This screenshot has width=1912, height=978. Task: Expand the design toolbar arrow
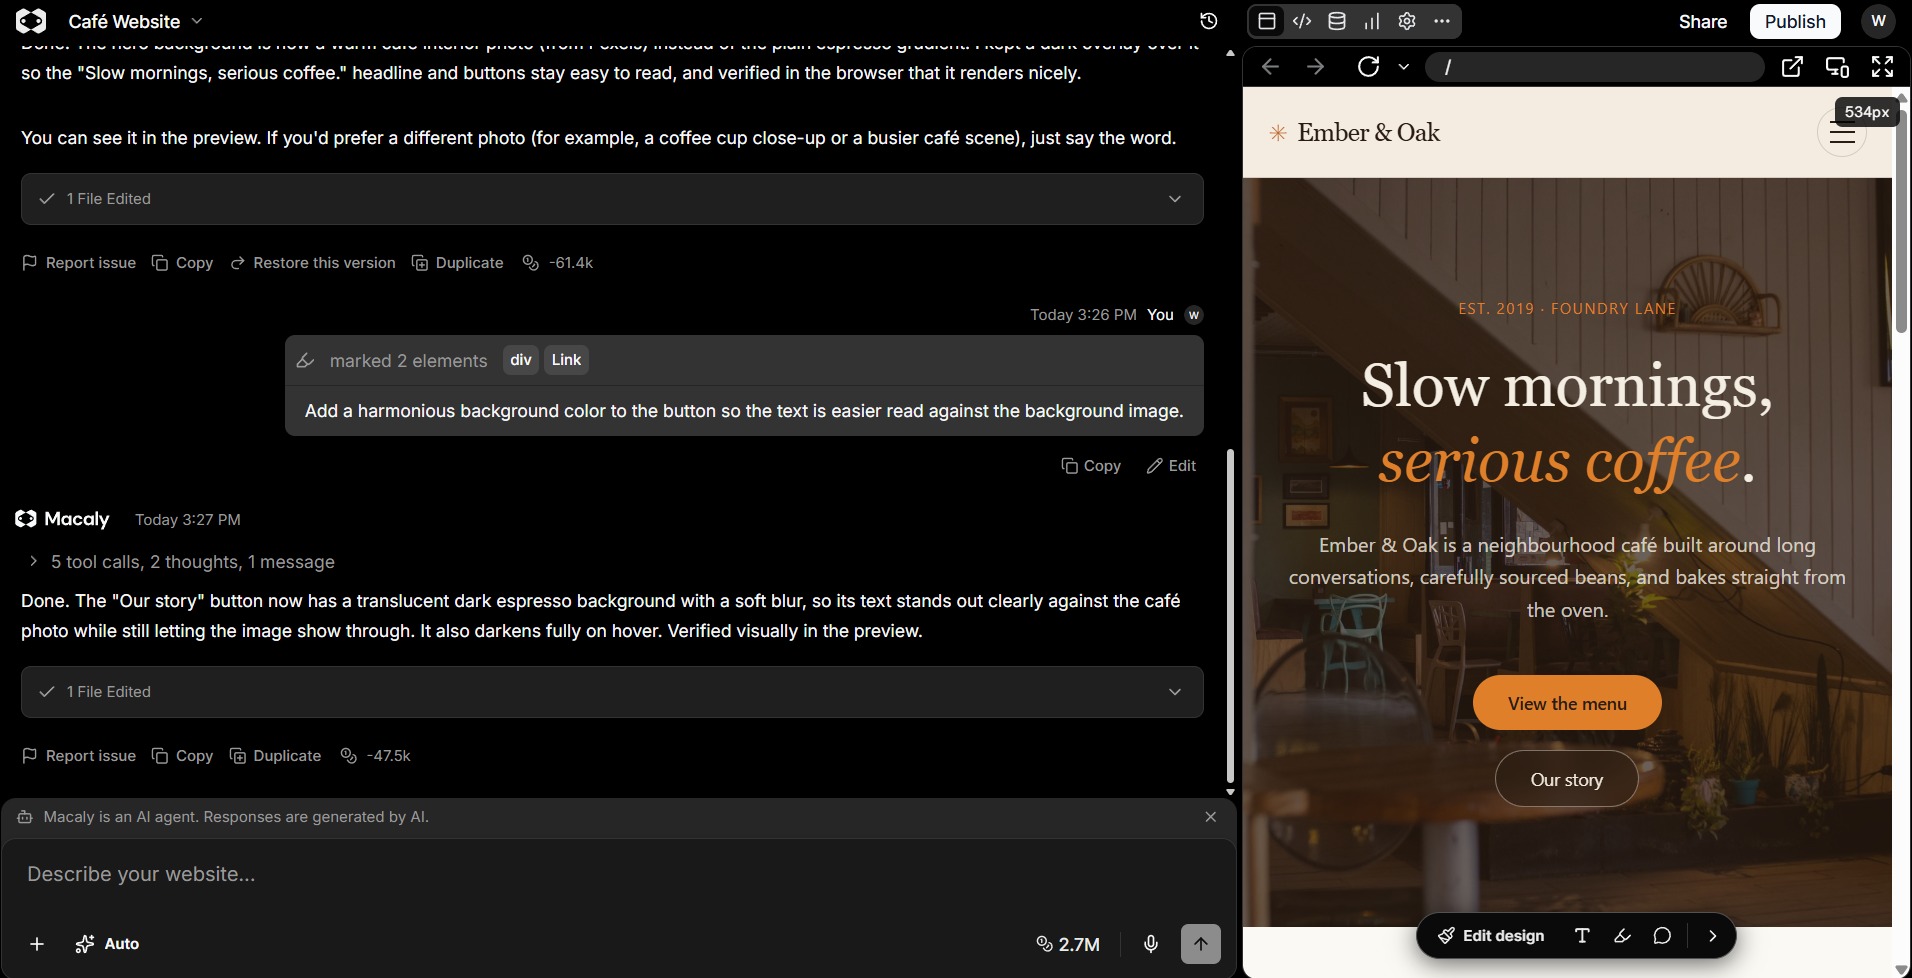point(1712,936)
